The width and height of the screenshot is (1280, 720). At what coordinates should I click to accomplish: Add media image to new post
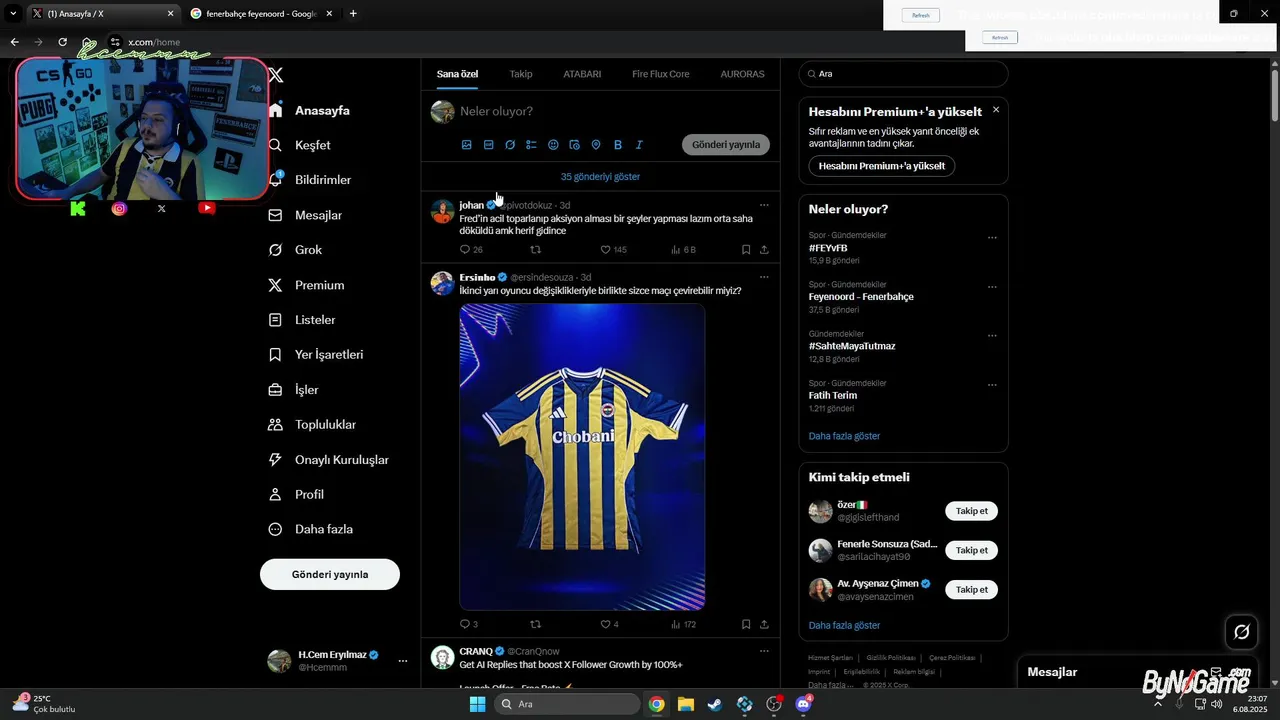467,145
